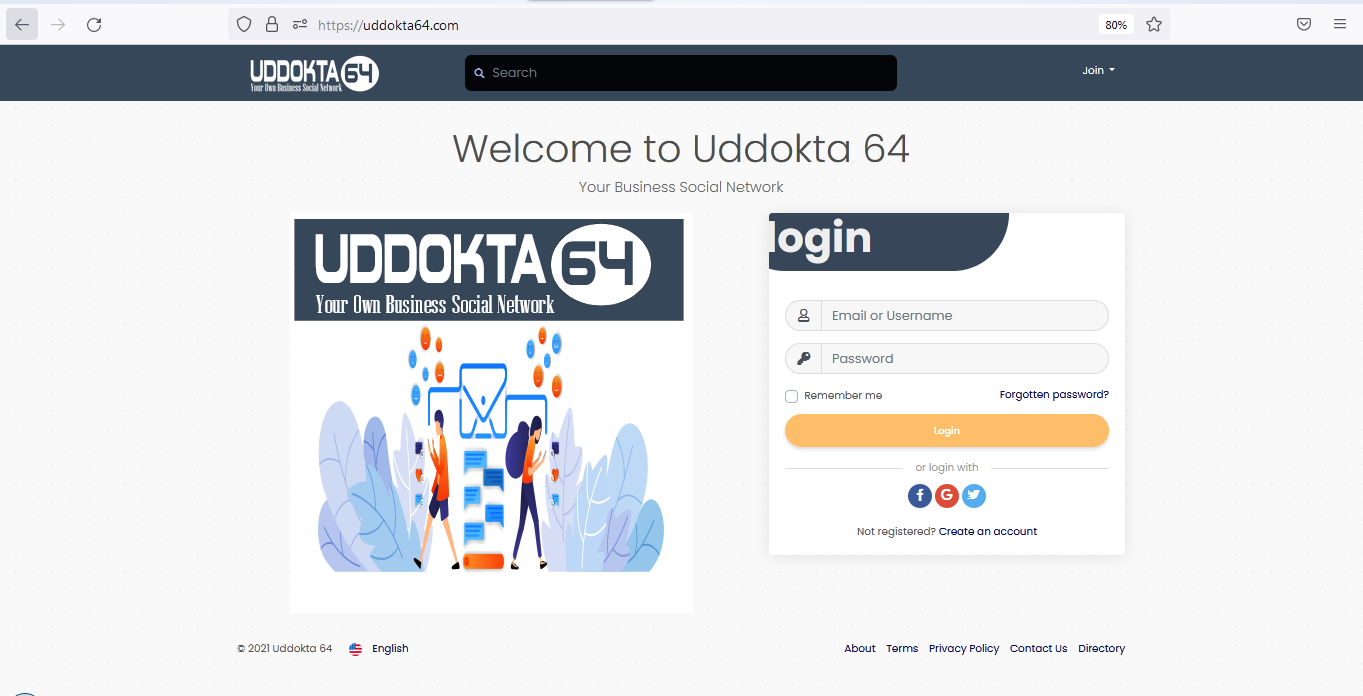Expand the Join dropdown menu
The image size is (1363, 696).
pyautogui.click(x=1098, y=70)
